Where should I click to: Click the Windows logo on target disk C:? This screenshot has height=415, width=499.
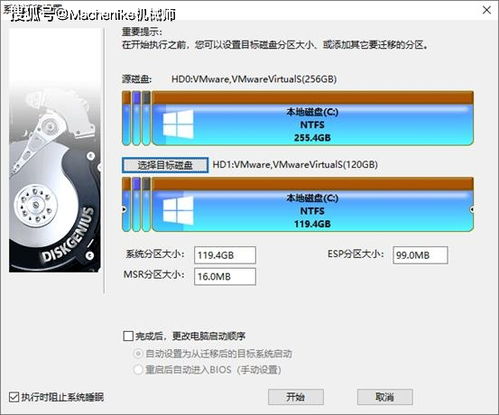point(178,210)
